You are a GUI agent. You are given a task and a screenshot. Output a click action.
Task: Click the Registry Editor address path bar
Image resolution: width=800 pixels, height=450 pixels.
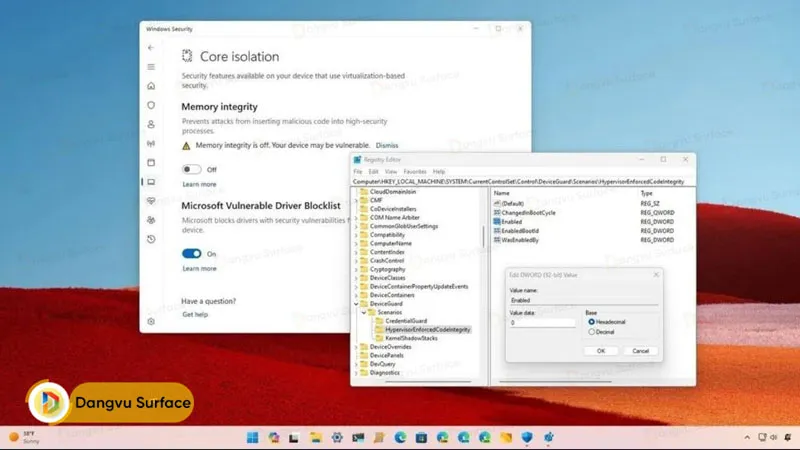(x=523, y=182)
